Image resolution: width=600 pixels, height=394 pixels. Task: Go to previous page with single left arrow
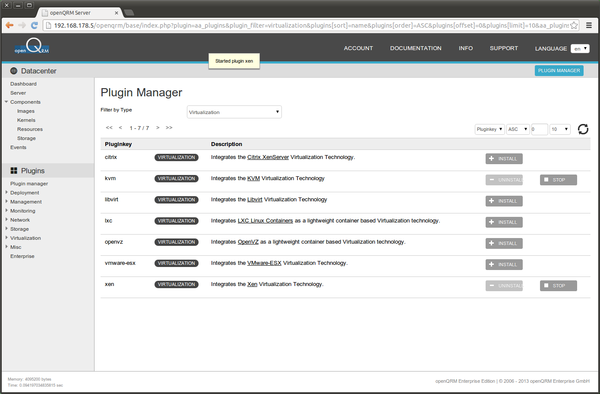120,128
